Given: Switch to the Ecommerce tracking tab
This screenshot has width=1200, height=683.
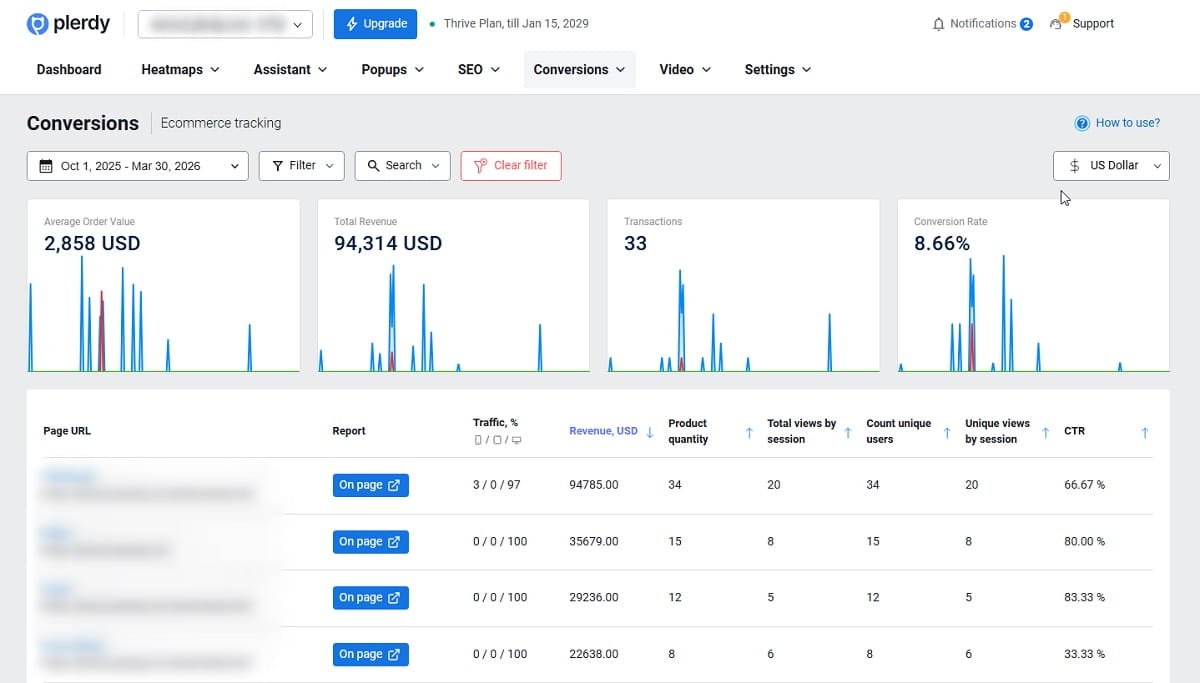Looking at the screenshot, I should (x=220, y=123).
